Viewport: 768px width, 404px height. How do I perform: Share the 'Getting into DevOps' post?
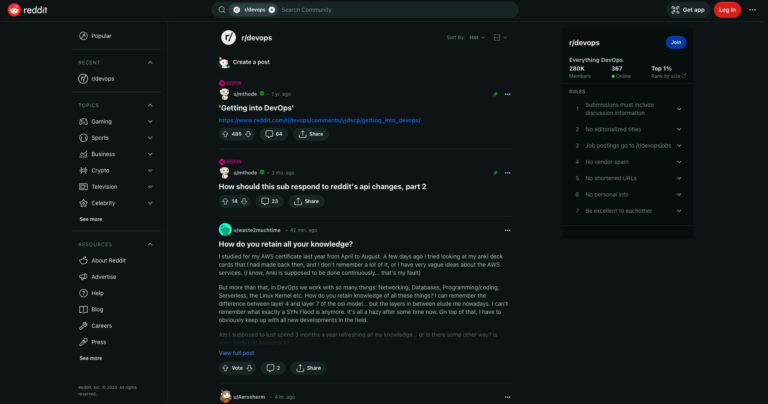(311, 134)
